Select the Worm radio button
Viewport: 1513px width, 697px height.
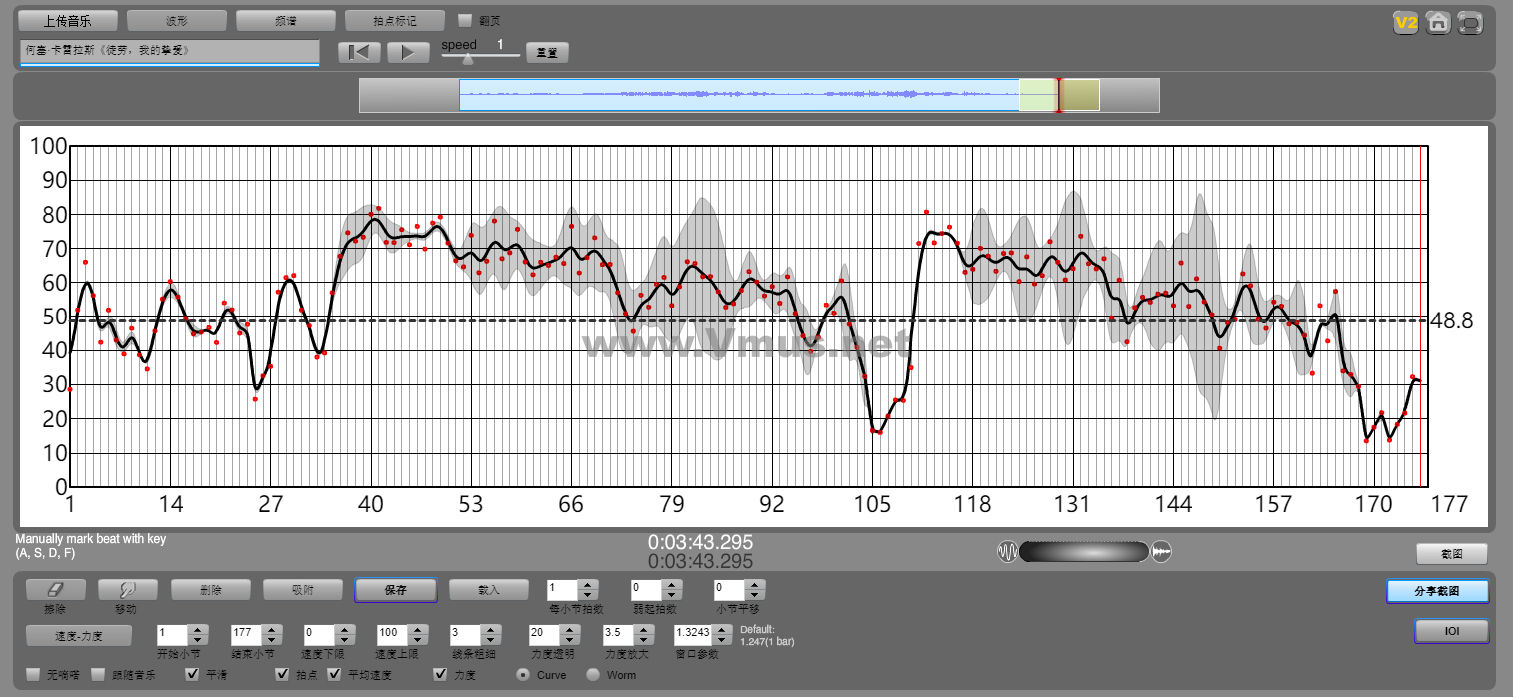pyautogui.click(x=593, y=675)
